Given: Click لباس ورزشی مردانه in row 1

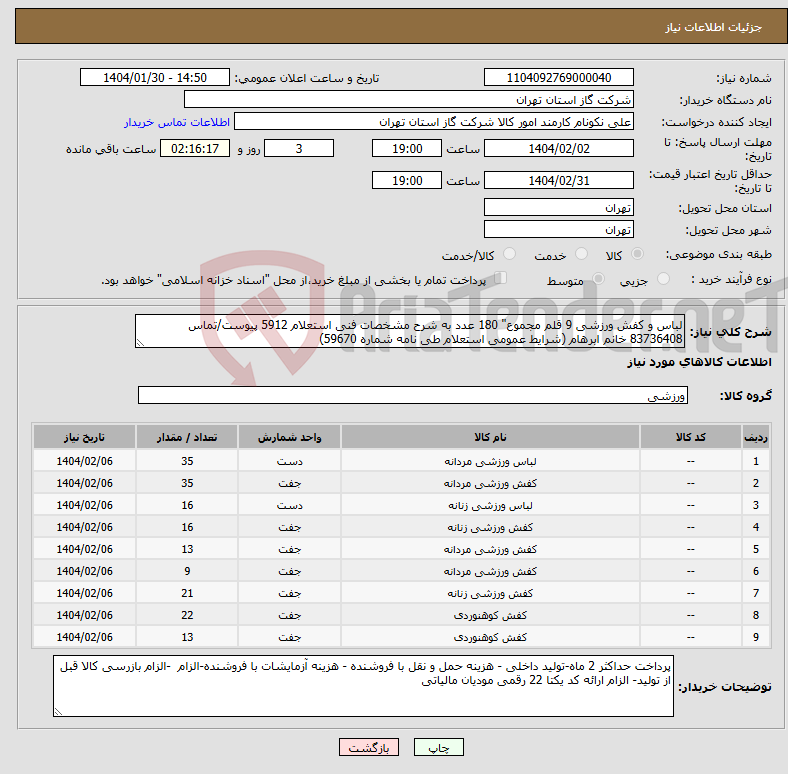Looking at the screenshot, I should click(x=490, y=461).
